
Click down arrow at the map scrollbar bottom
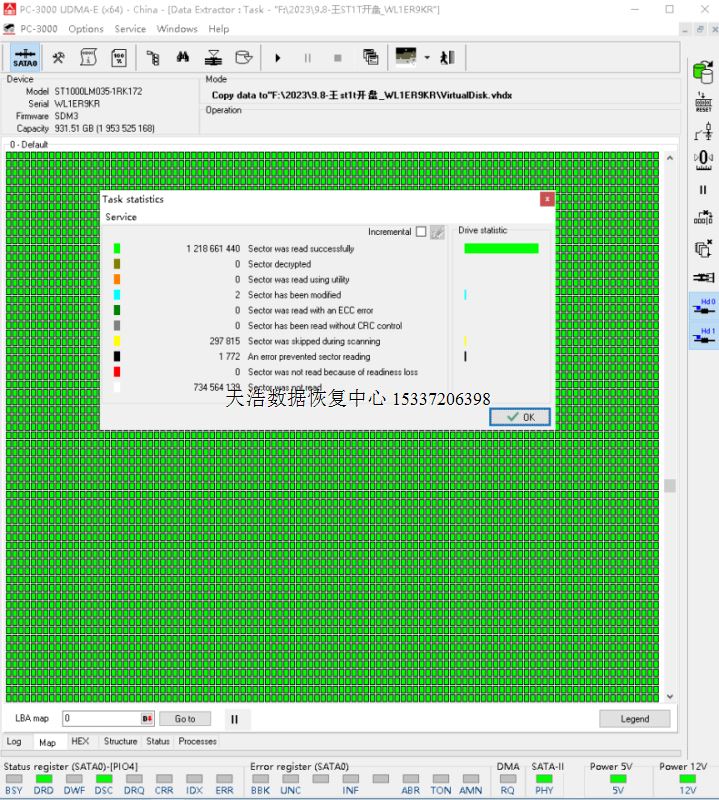coord(669,697)
